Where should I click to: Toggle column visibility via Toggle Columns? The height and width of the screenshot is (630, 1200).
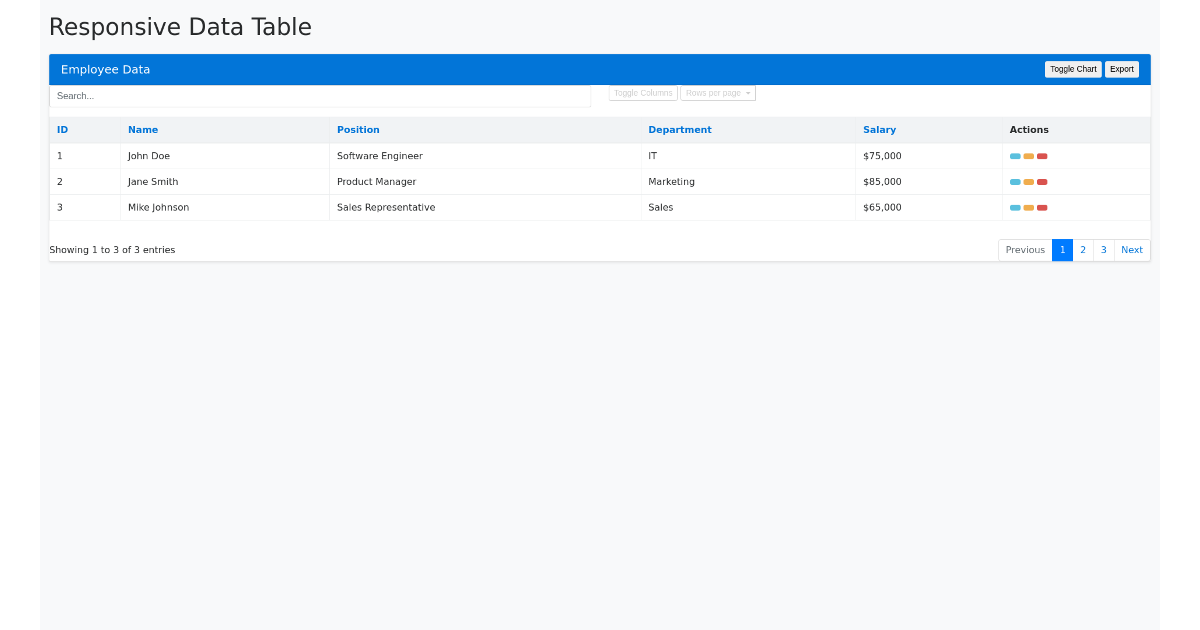pyautogui.click(x=643, y=92)
